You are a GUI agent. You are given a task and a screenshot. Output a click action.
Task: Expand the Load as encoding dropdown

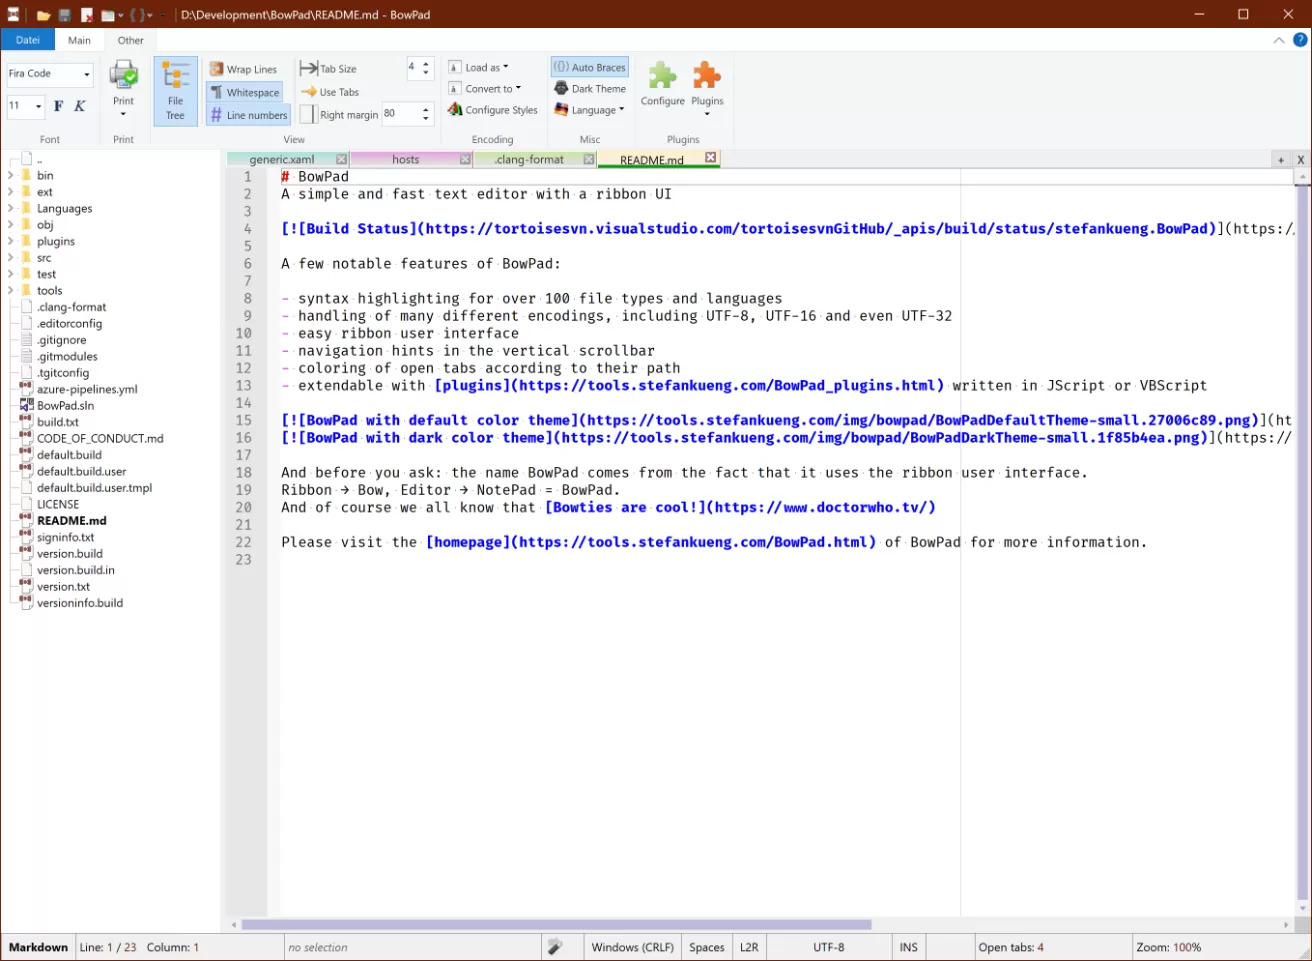tap(479, 68)
